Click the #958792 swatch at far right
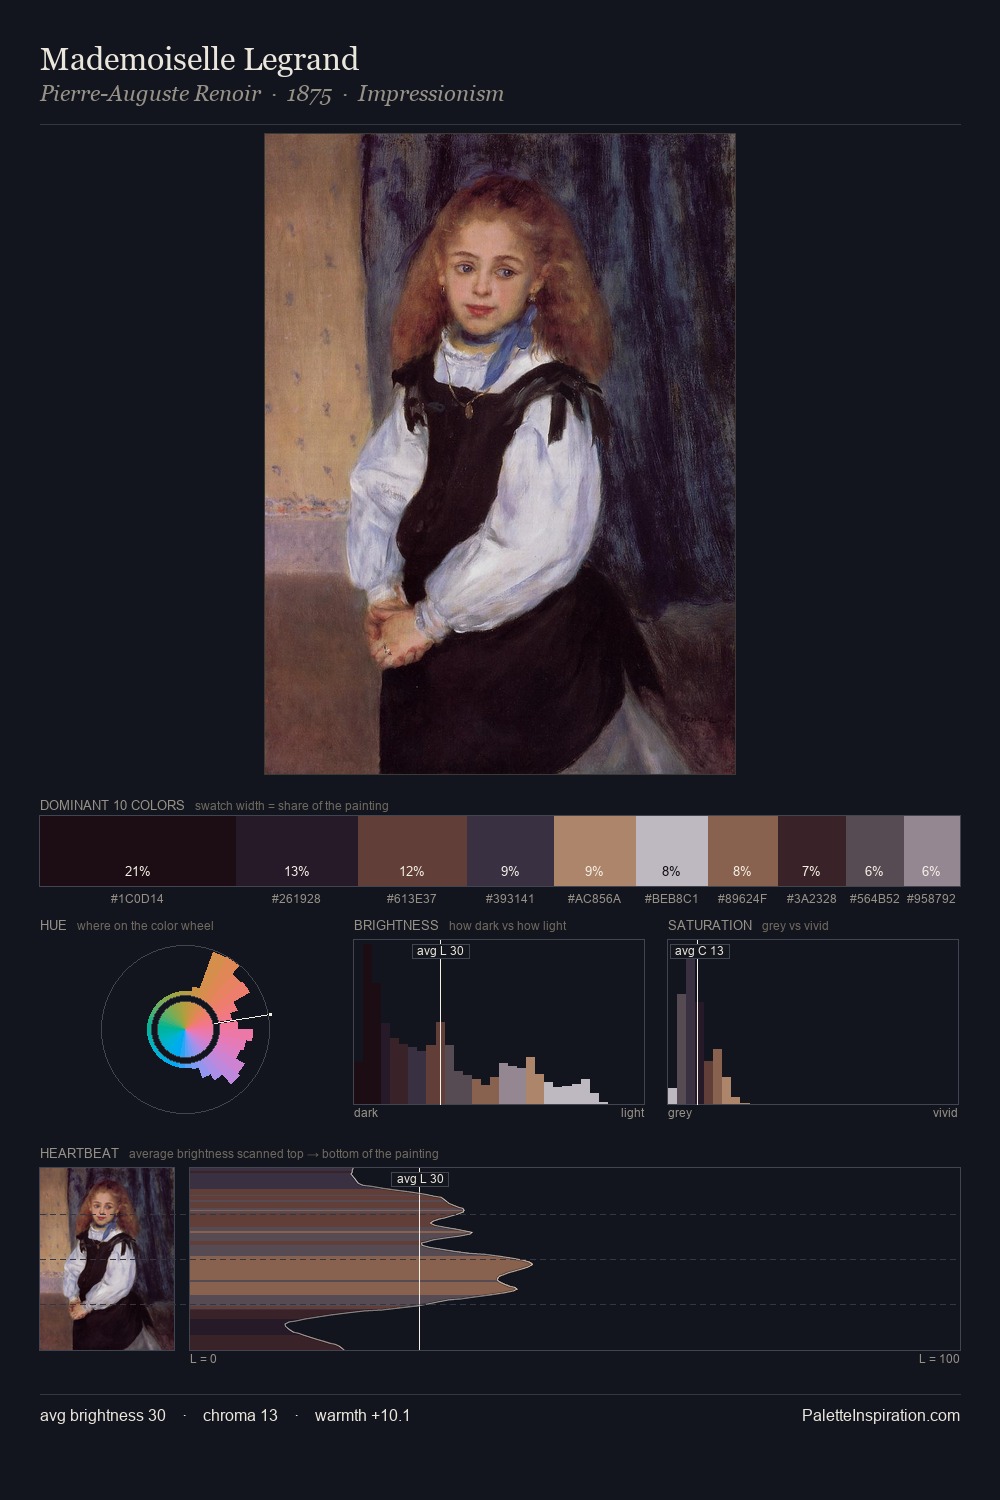1000x1500 pixels. (932, 851)
